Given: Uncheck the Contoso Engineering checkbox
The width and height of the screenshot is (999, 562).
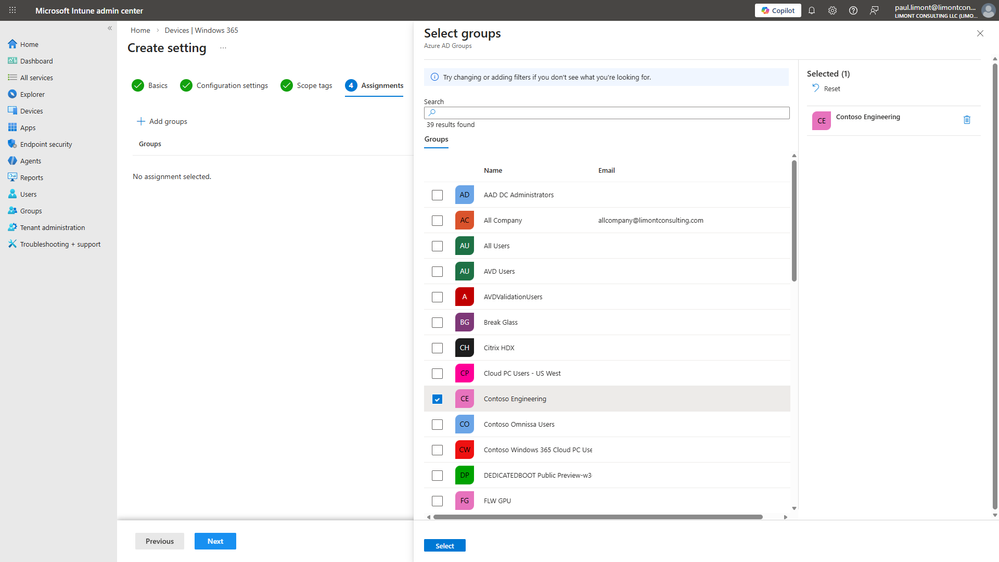Looking at the screenshot, I should [x=437, y=399].
